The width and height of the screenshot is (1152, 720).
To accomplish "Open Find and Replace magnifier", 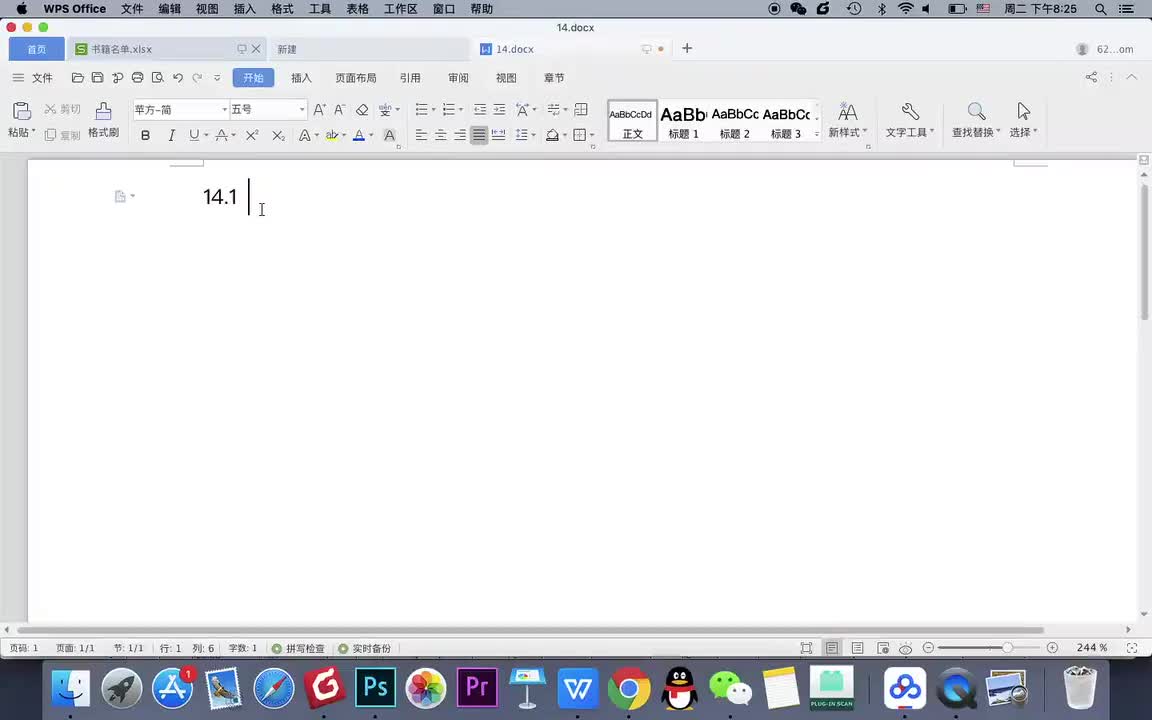I will pyautogui.click(x=976, y=111).
